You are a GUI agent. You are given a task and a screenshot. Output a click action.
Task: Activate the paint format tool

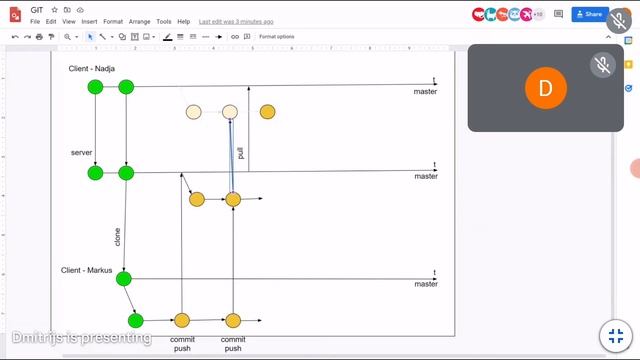click(x=51, y=37)
